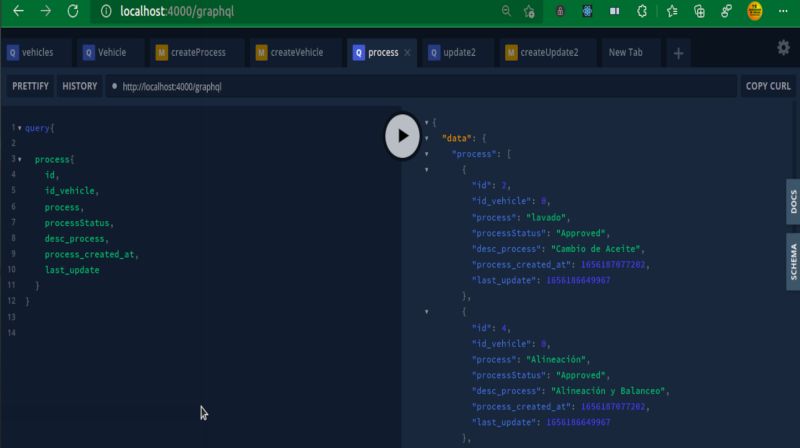Collapse the second result object with id 4
This screenshot has width=800, height=448.
pos(427,312)
